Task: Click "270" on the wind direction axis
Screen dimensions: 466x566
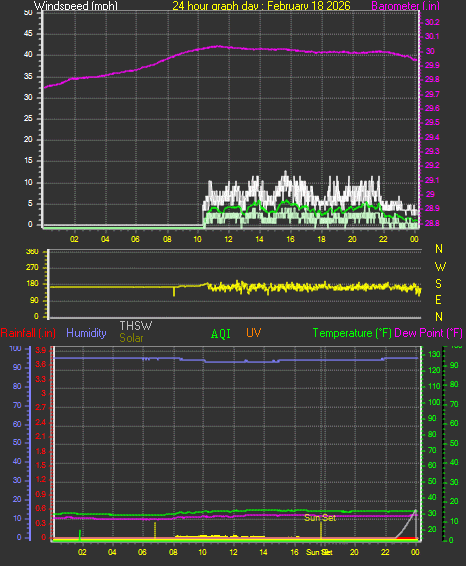Action: [32, 267]
